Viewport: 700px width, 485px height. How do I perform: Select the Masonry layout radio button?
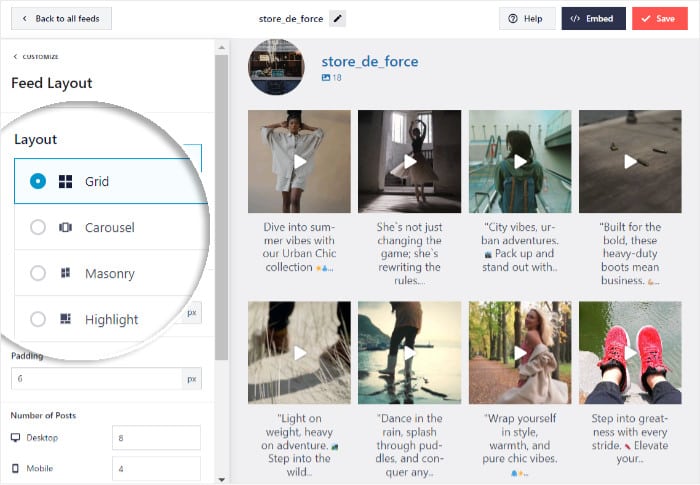coord(38,273)
